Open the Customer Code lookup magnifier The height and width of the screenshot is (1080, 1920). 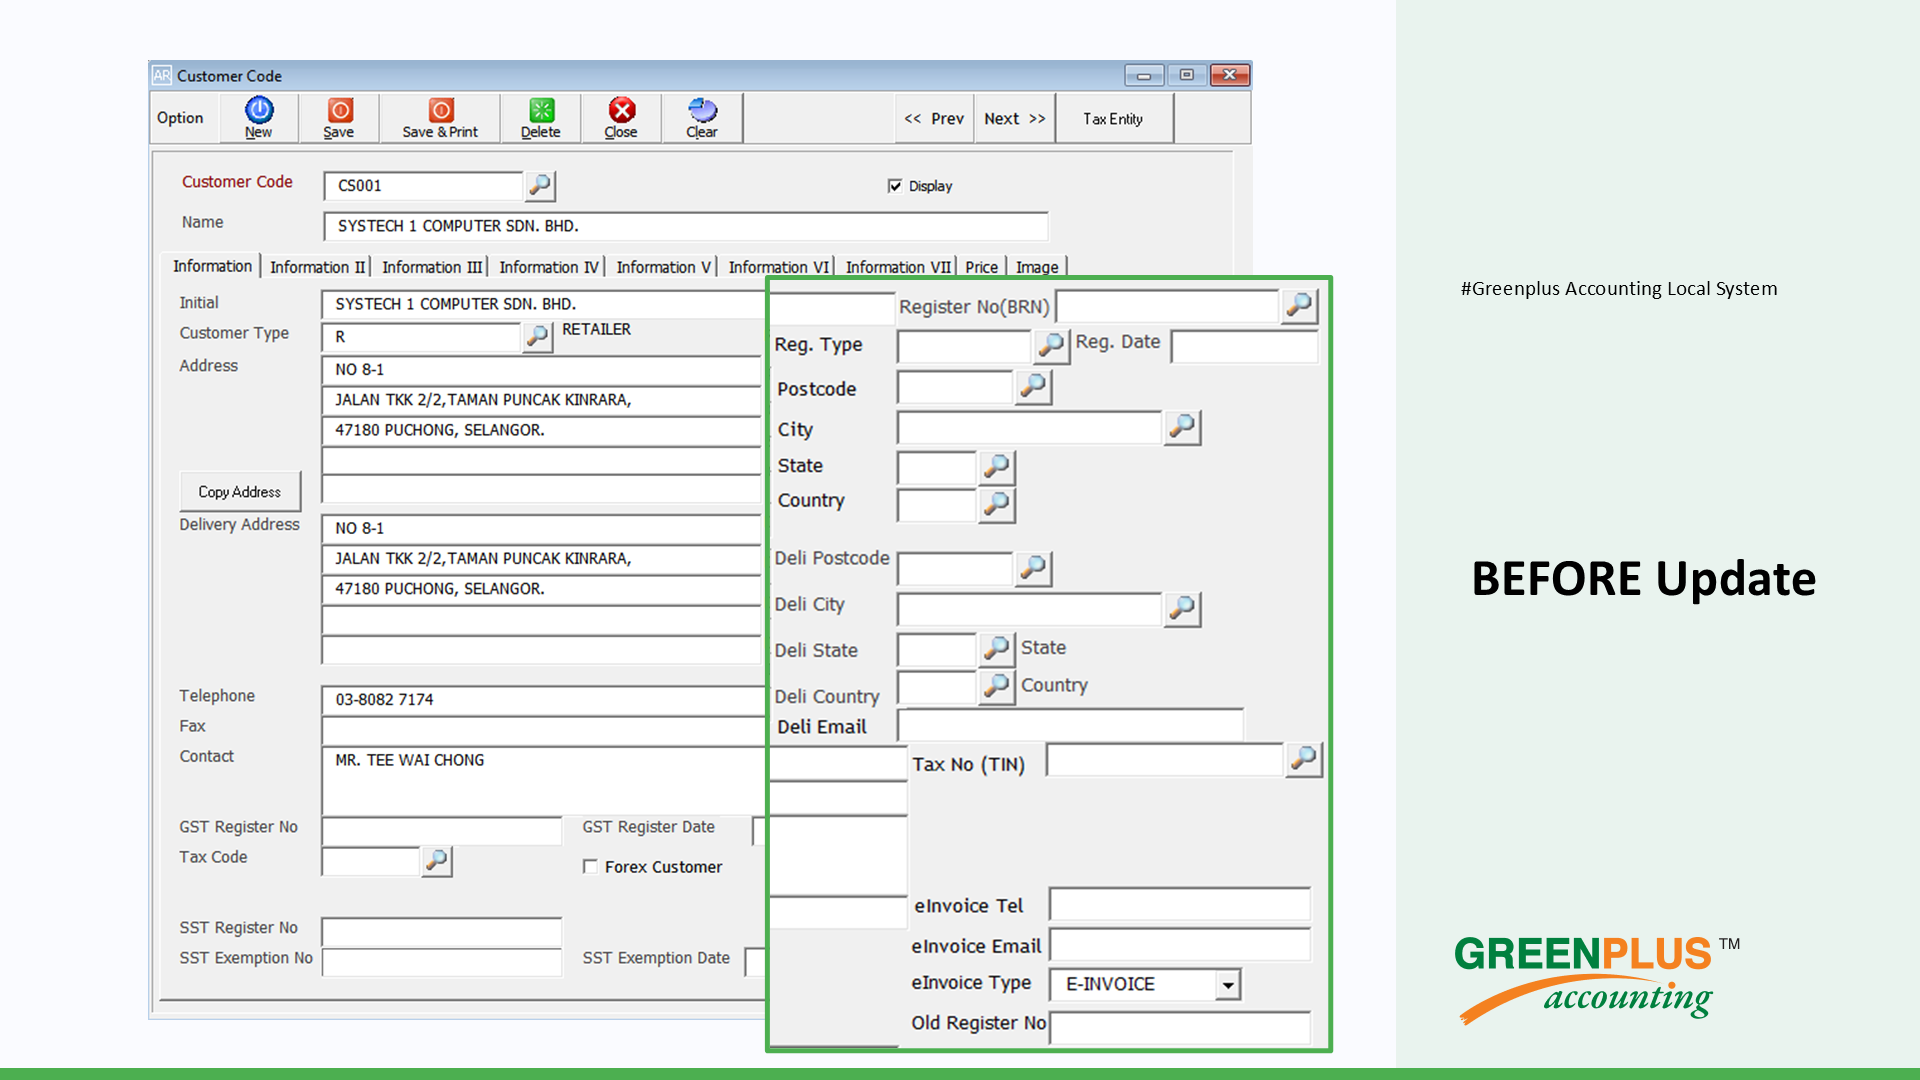click(x=540, y=185)
